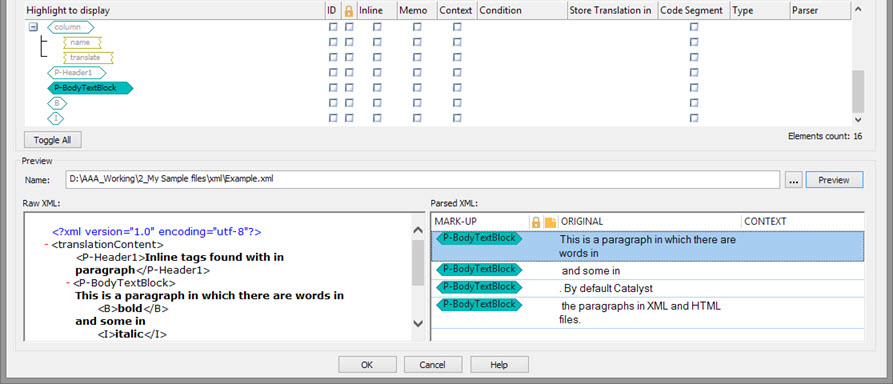Sort by Highlight to display header
The image size is (893, 384).
tap(174, 10)
